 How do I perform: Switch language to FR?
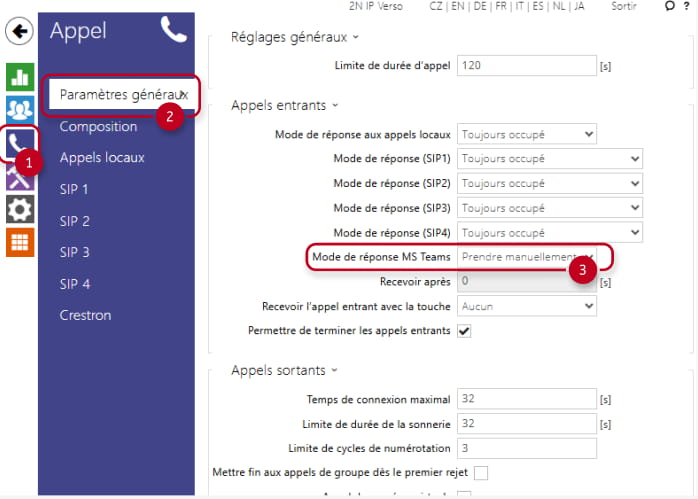(501, 6)
